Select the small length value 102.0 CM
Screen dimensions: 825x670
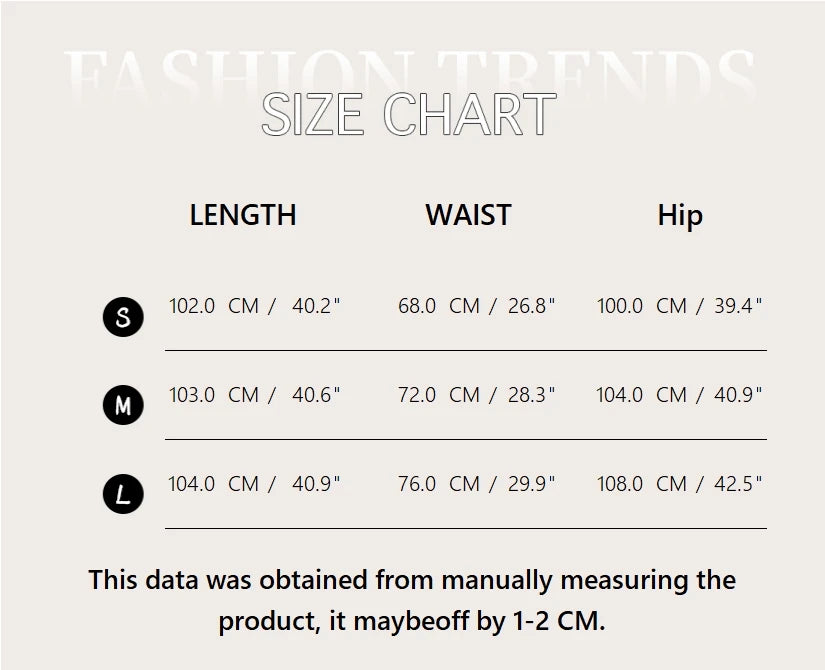pos(214,306)
